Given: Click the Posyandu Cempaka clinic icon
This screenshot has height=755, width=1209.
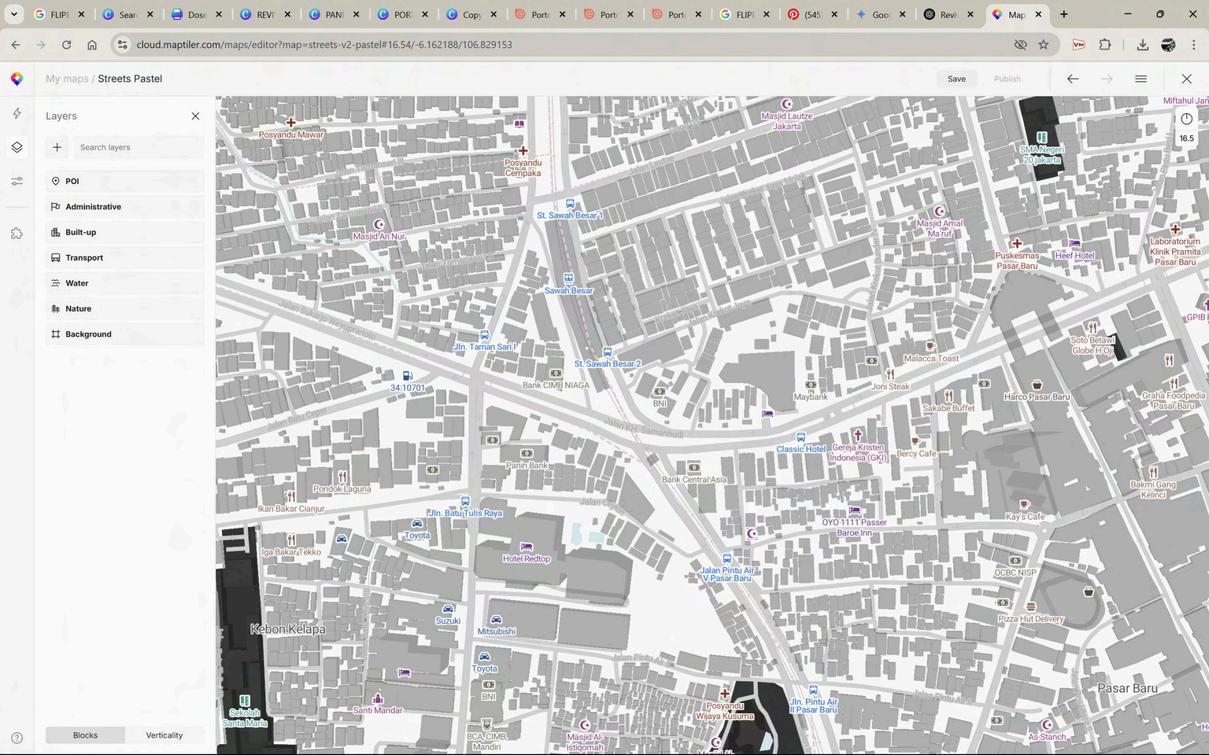Looking at the screenshot, I should (523, 151).
